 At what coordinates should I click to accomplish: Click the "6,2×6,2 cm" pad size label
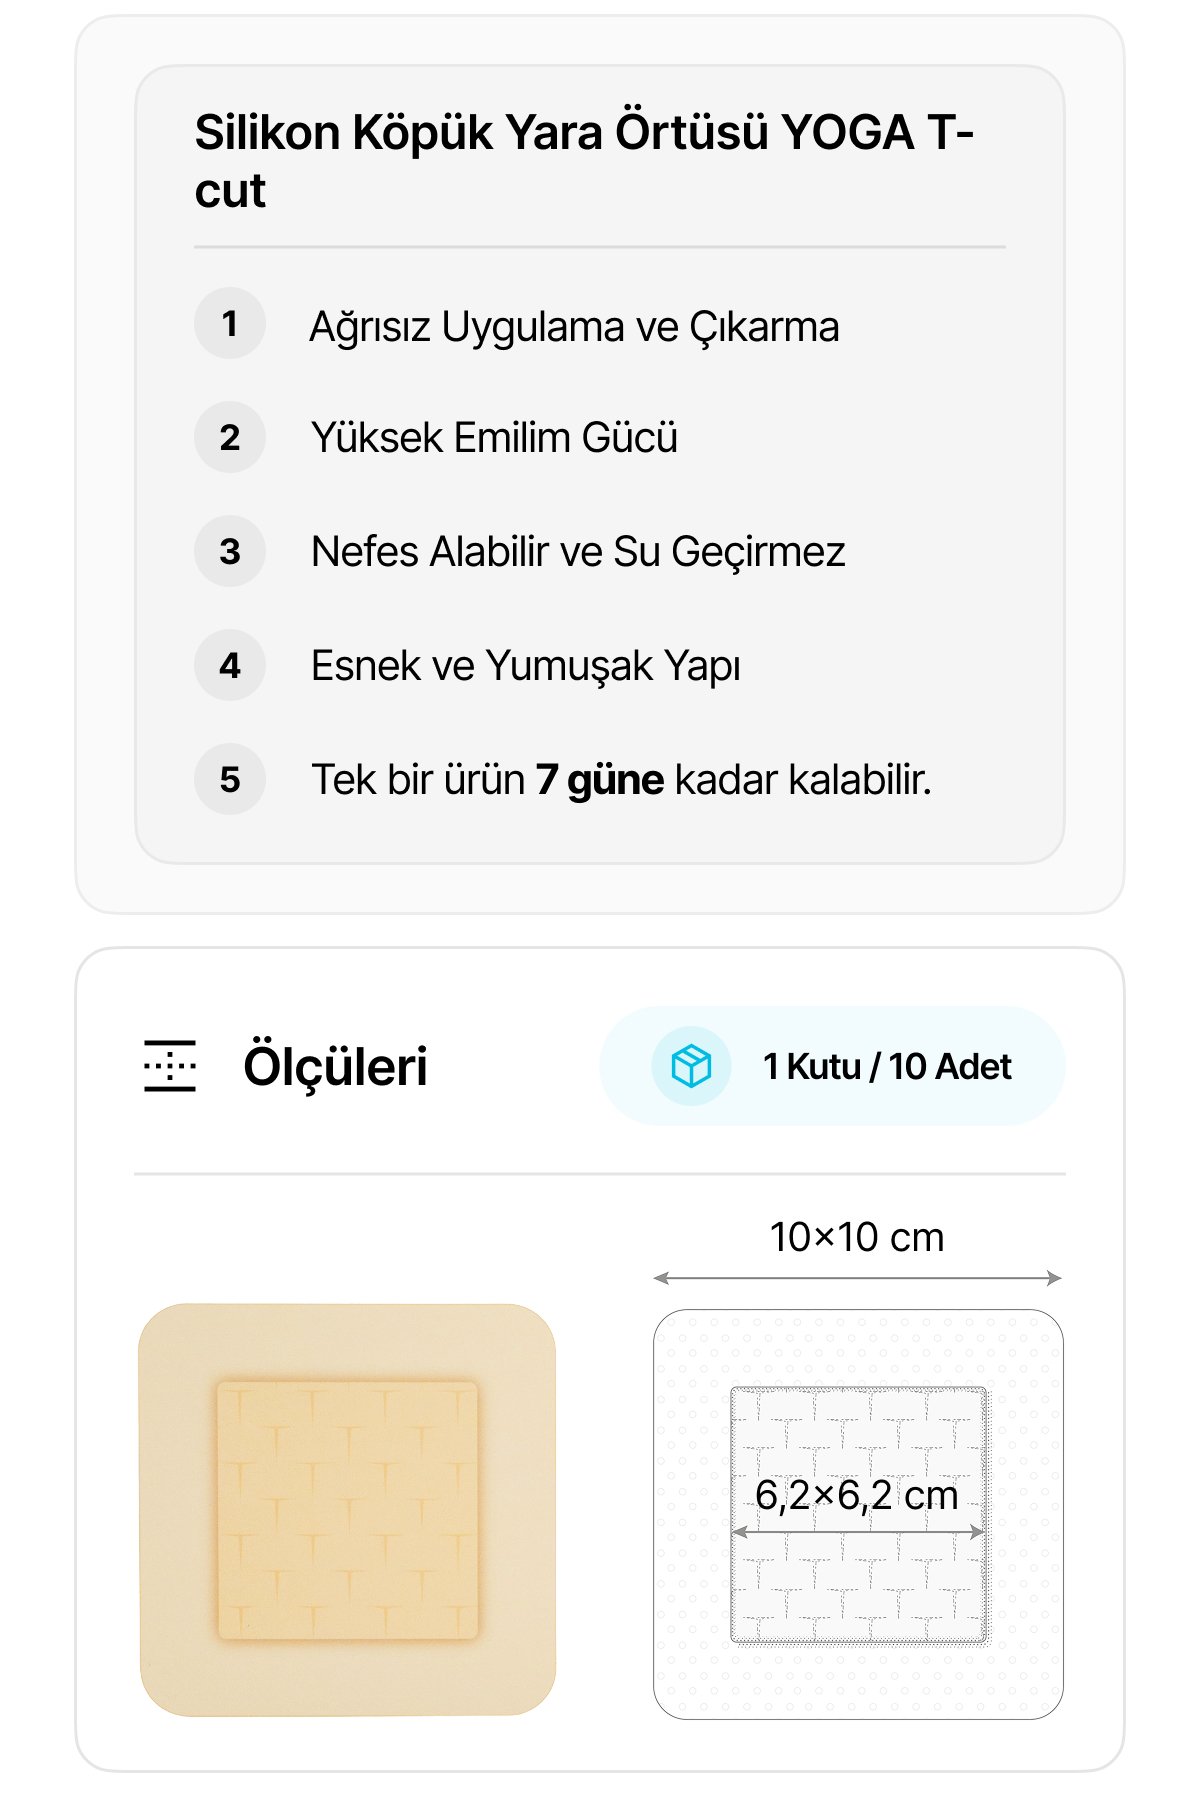(x=857, y=1495)
